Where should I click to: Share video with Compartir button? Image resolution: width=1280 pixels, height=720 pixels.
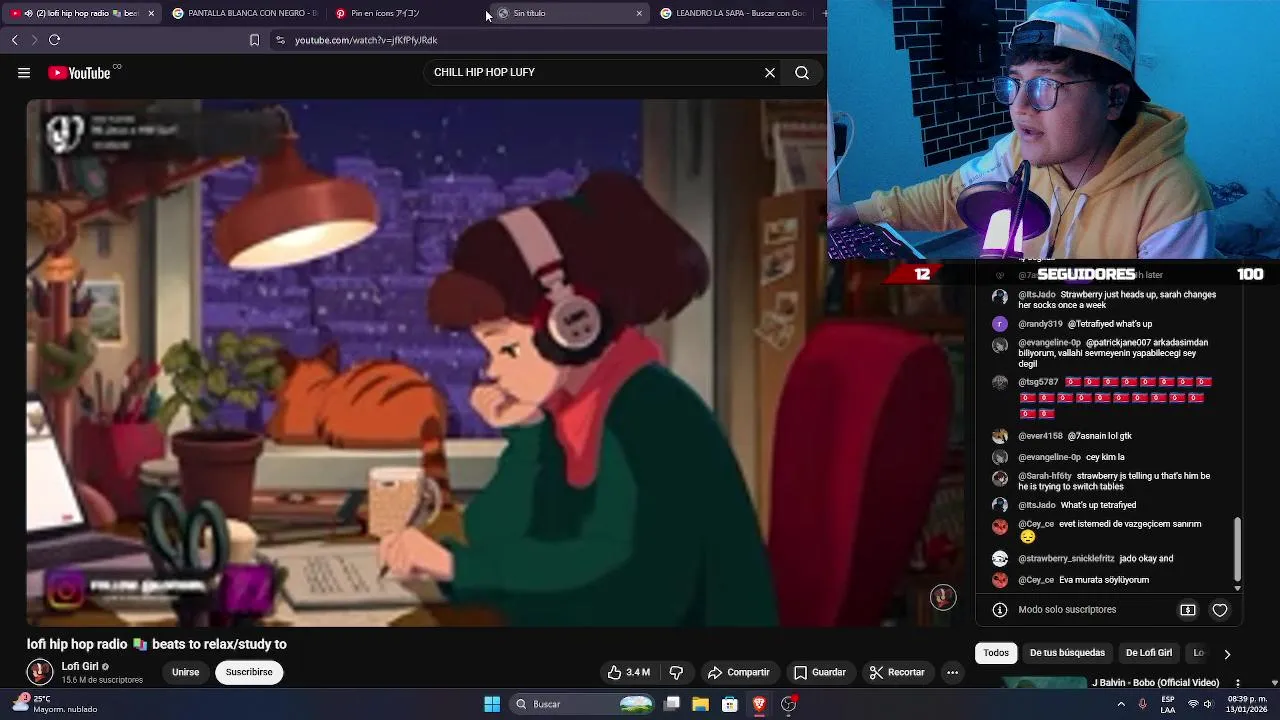click(738, 672)
